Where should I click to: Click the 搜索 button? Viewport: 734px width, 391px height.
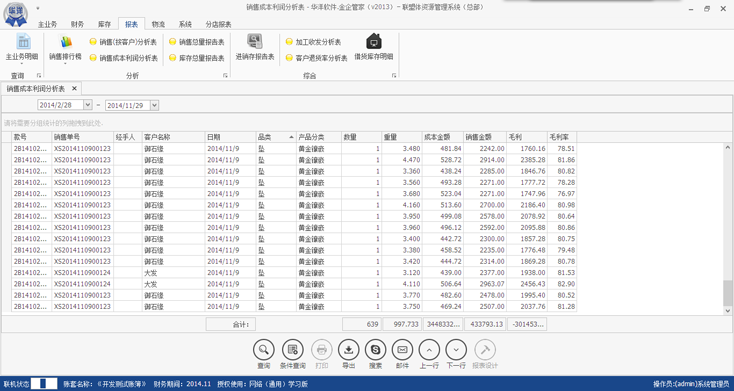pyautogui.click(x=375, y=349)
